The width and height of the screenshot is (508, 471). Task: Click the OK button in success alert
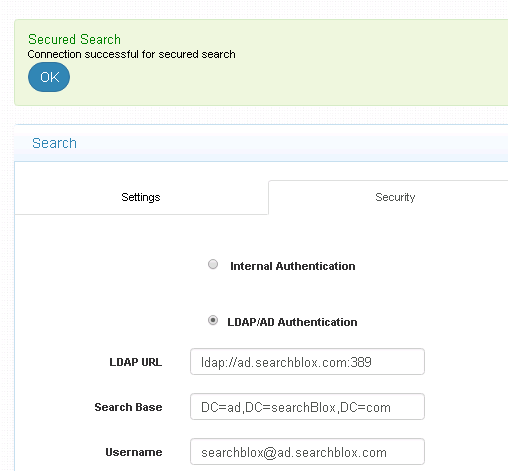click(x=49, y=77)
